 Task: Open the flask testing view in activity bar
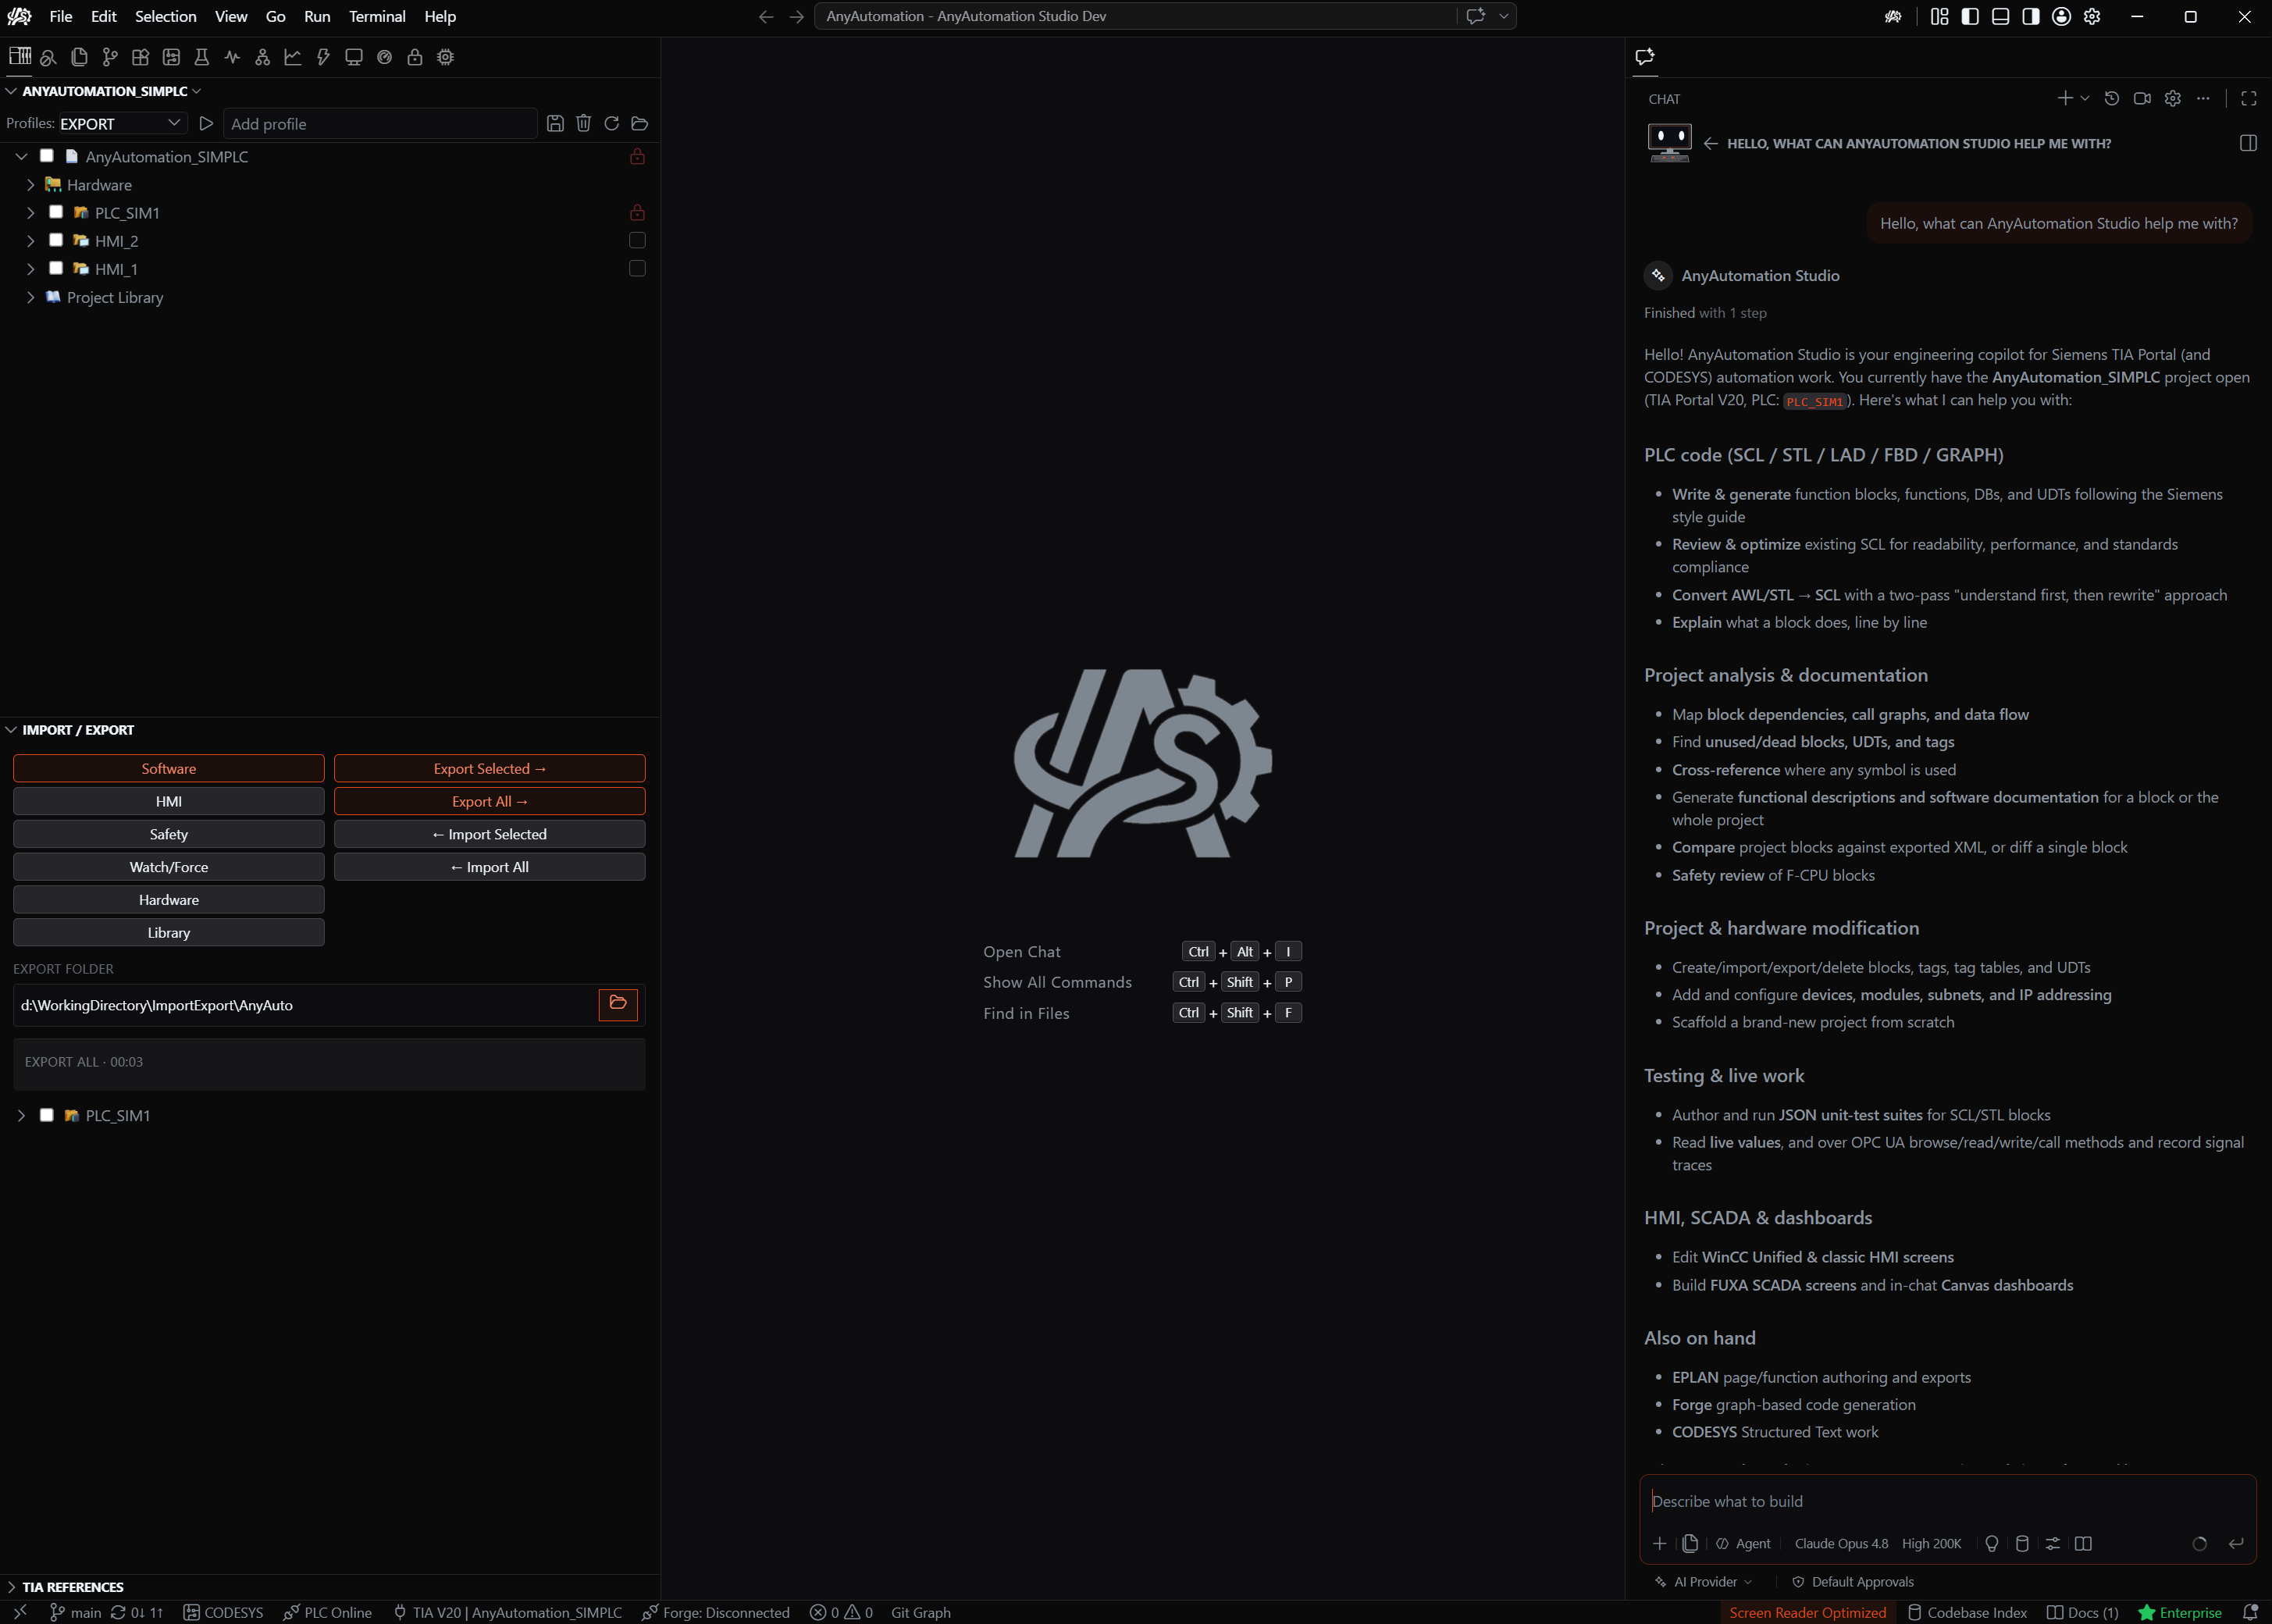[201, 57]
